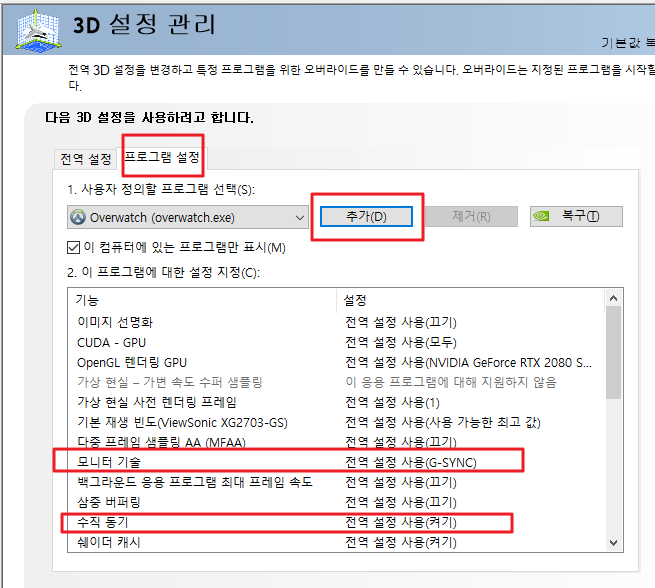
Task: Click 이미지 선명화 value 전역 설정 사용(끄기)
Action: [401, 322]
